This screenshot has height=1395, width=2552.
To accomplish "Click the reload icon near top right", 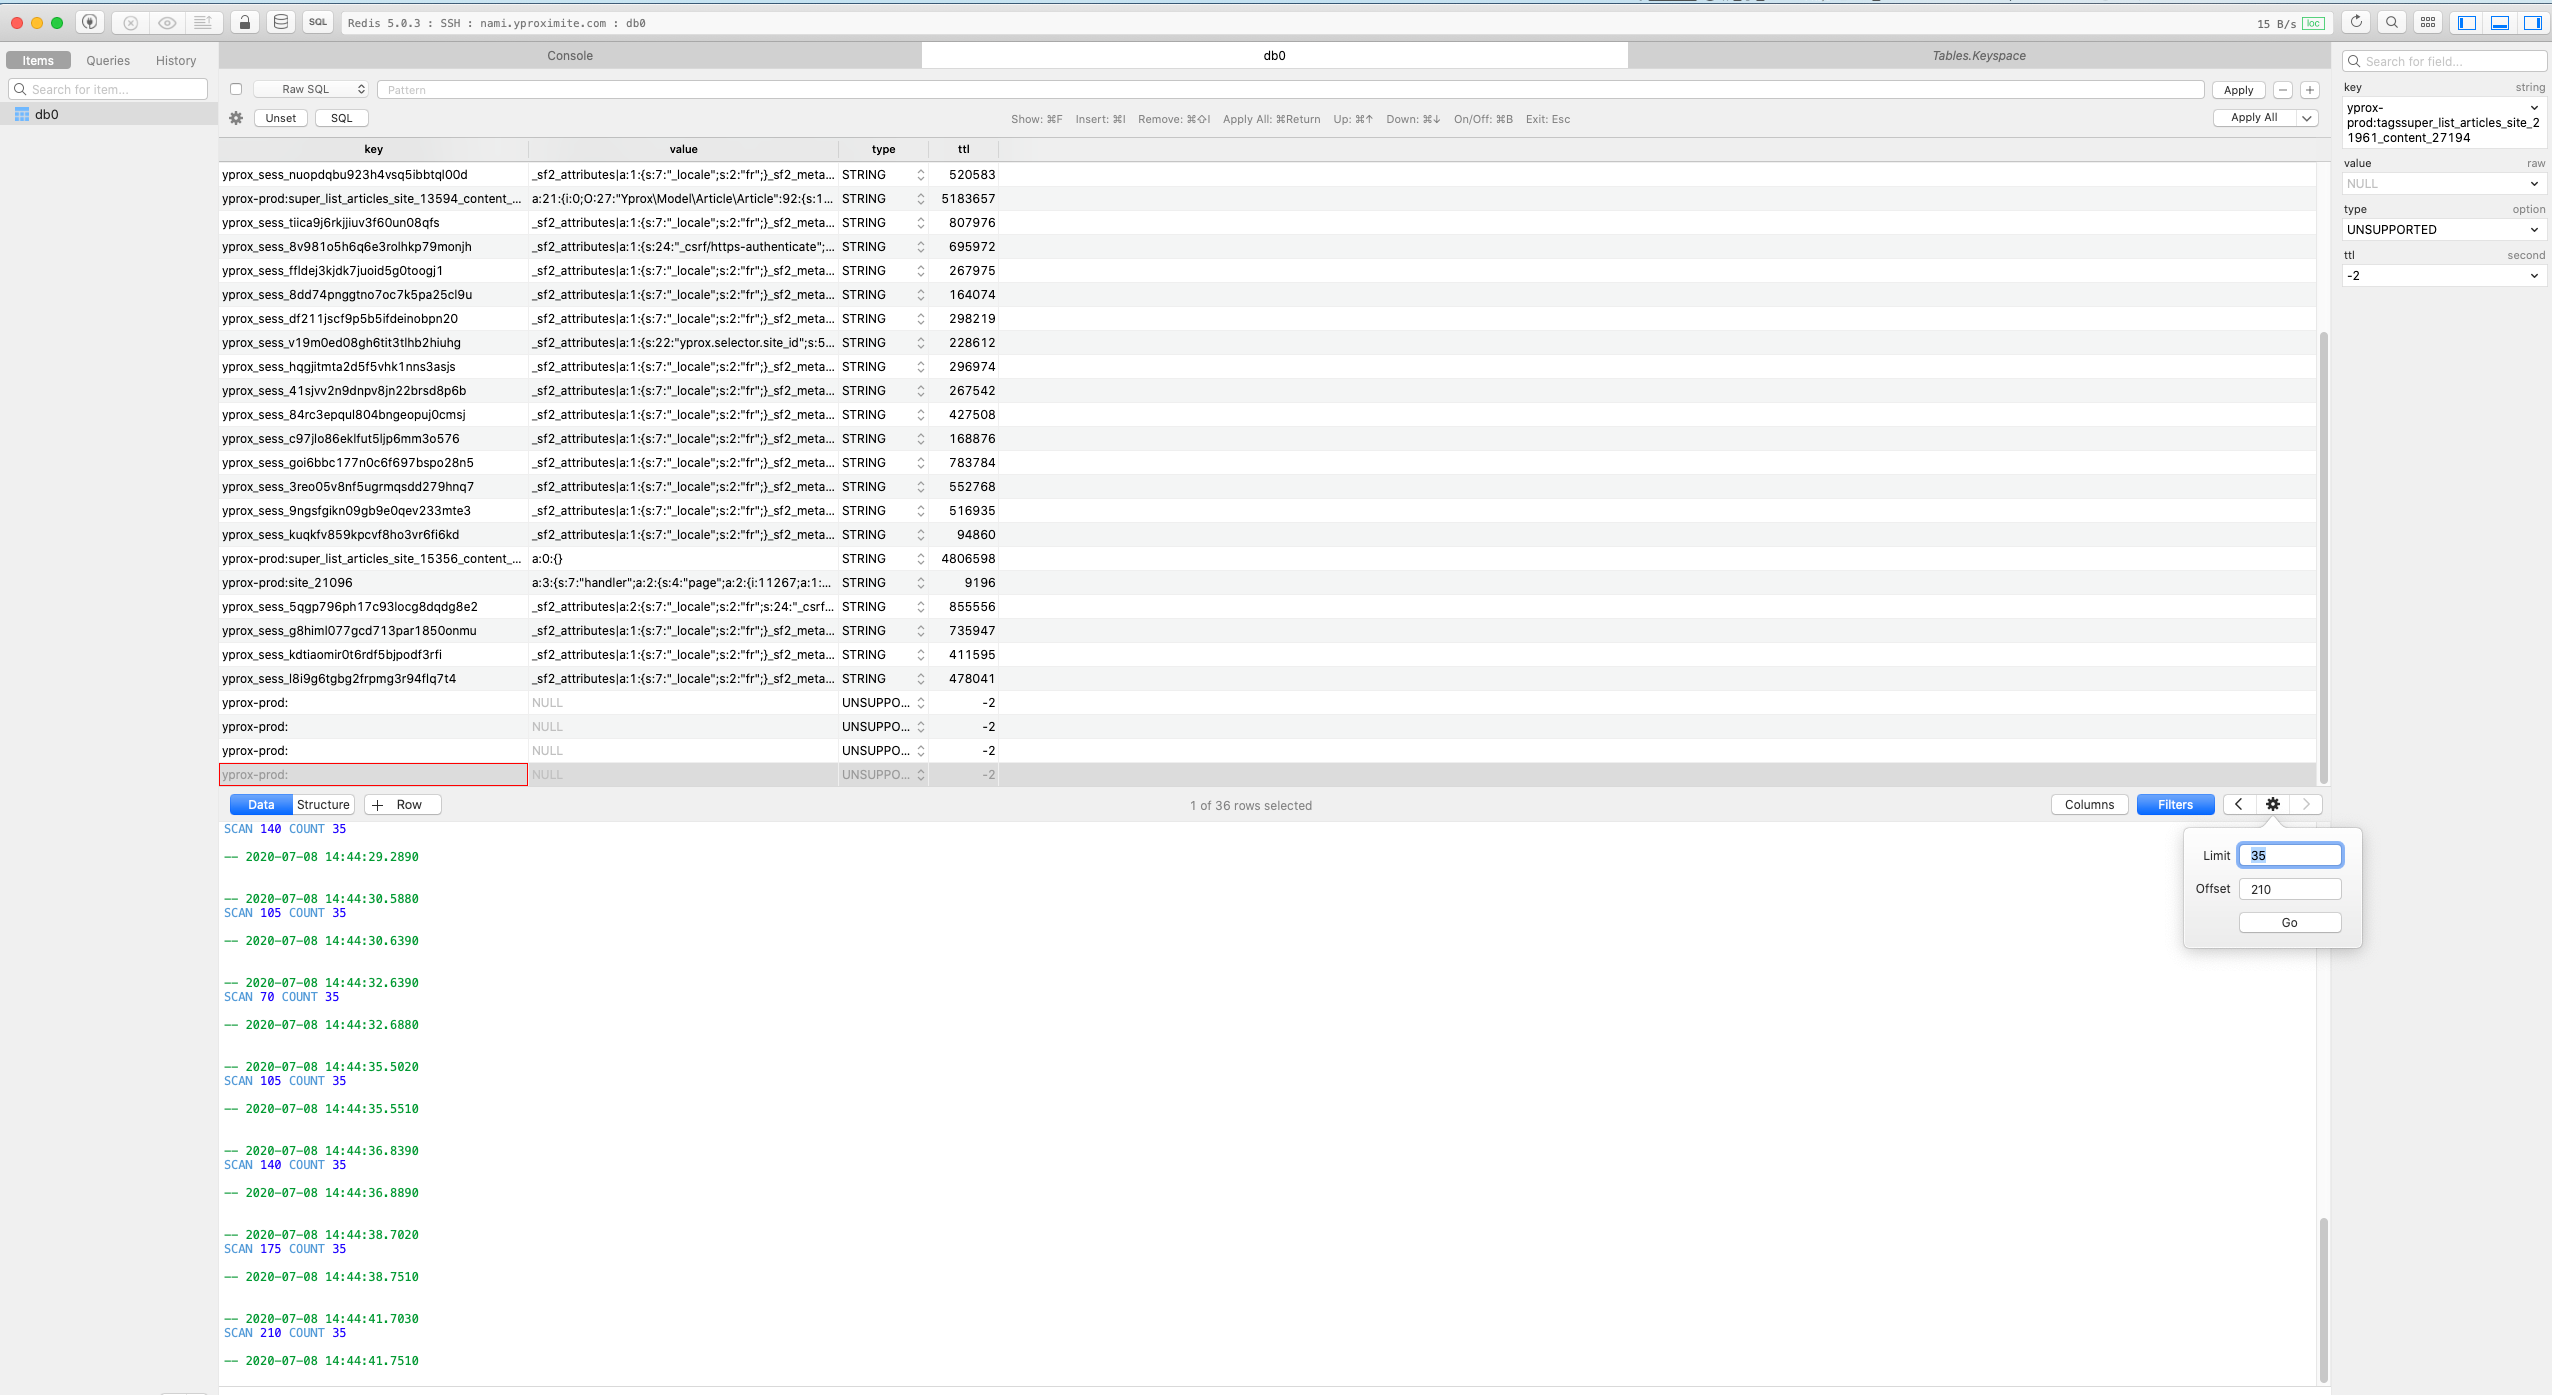I will click(x=2356, y=22).
